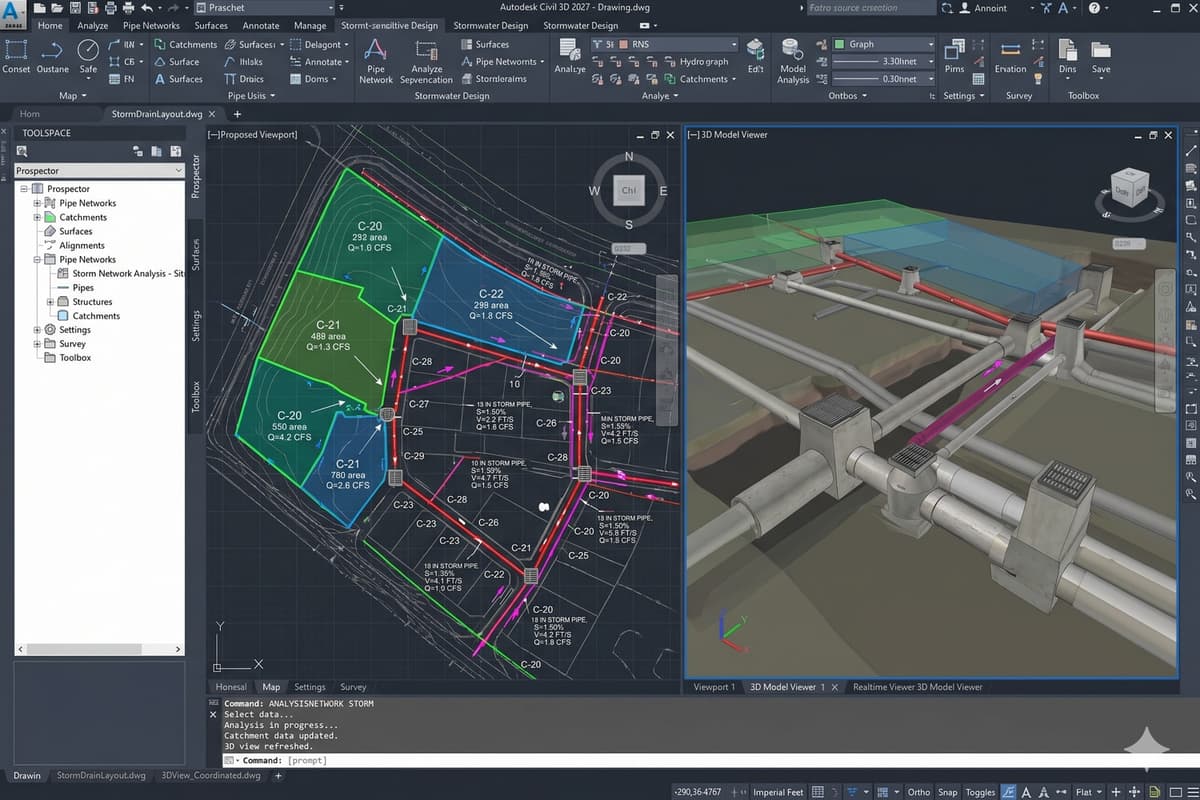Switch to the Annotate ribbon tab
Screen dimensions: 1200x800
pyautogui.click(x=260, y=25)
